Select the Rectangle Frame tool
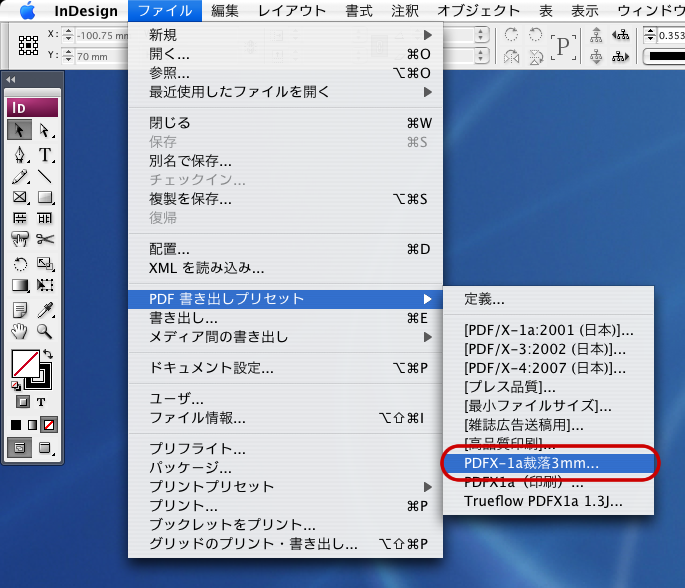This screenshot has width=685, height=588. coord(19,197)
